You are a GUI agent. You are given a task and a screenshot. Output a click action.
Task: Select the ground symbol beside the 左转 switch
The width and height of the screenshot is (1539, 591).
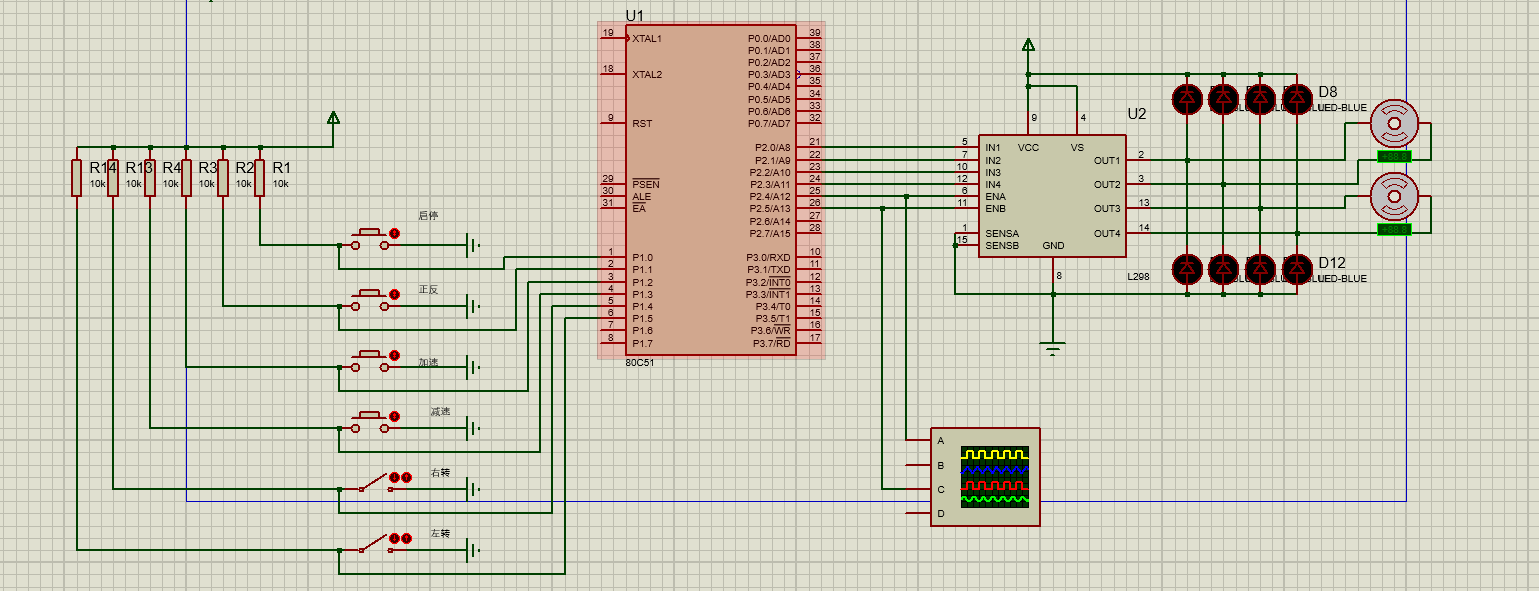click(x=473, y=550)
